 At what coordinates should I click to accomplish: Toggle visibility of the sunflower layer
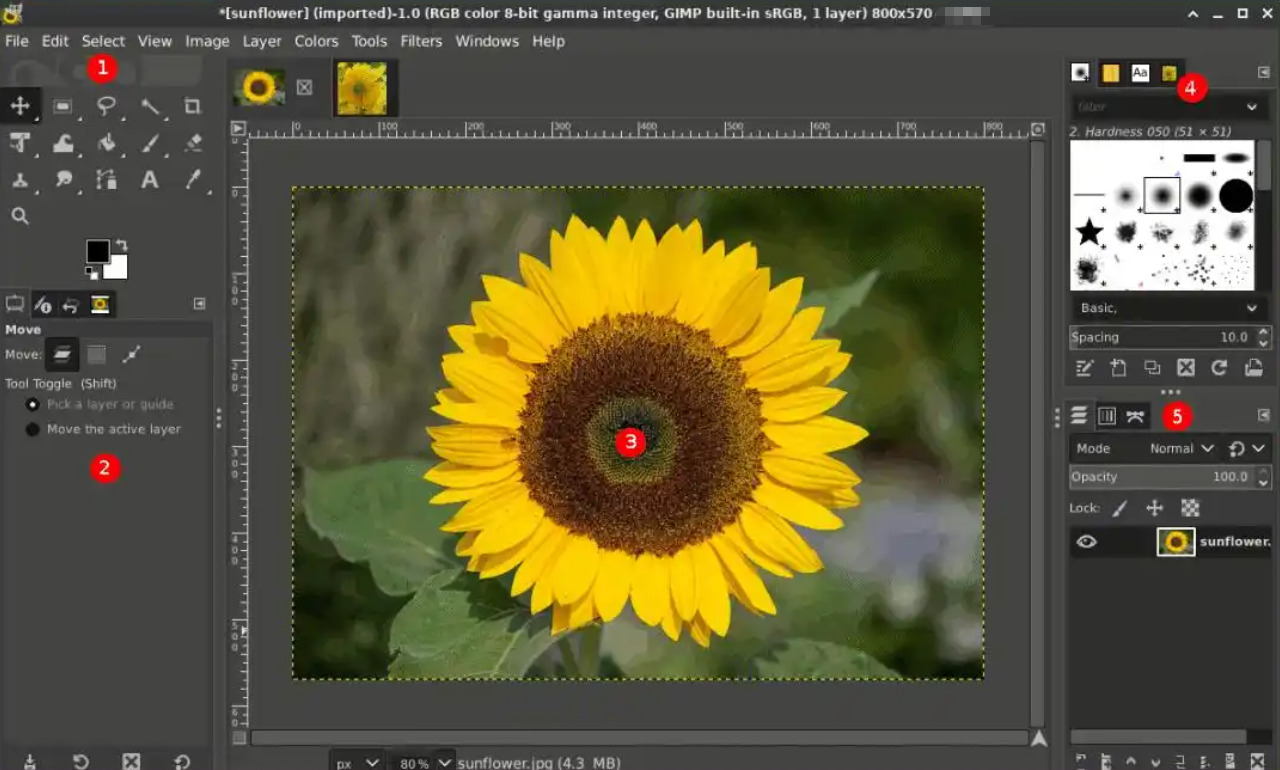pos(1087,542)
